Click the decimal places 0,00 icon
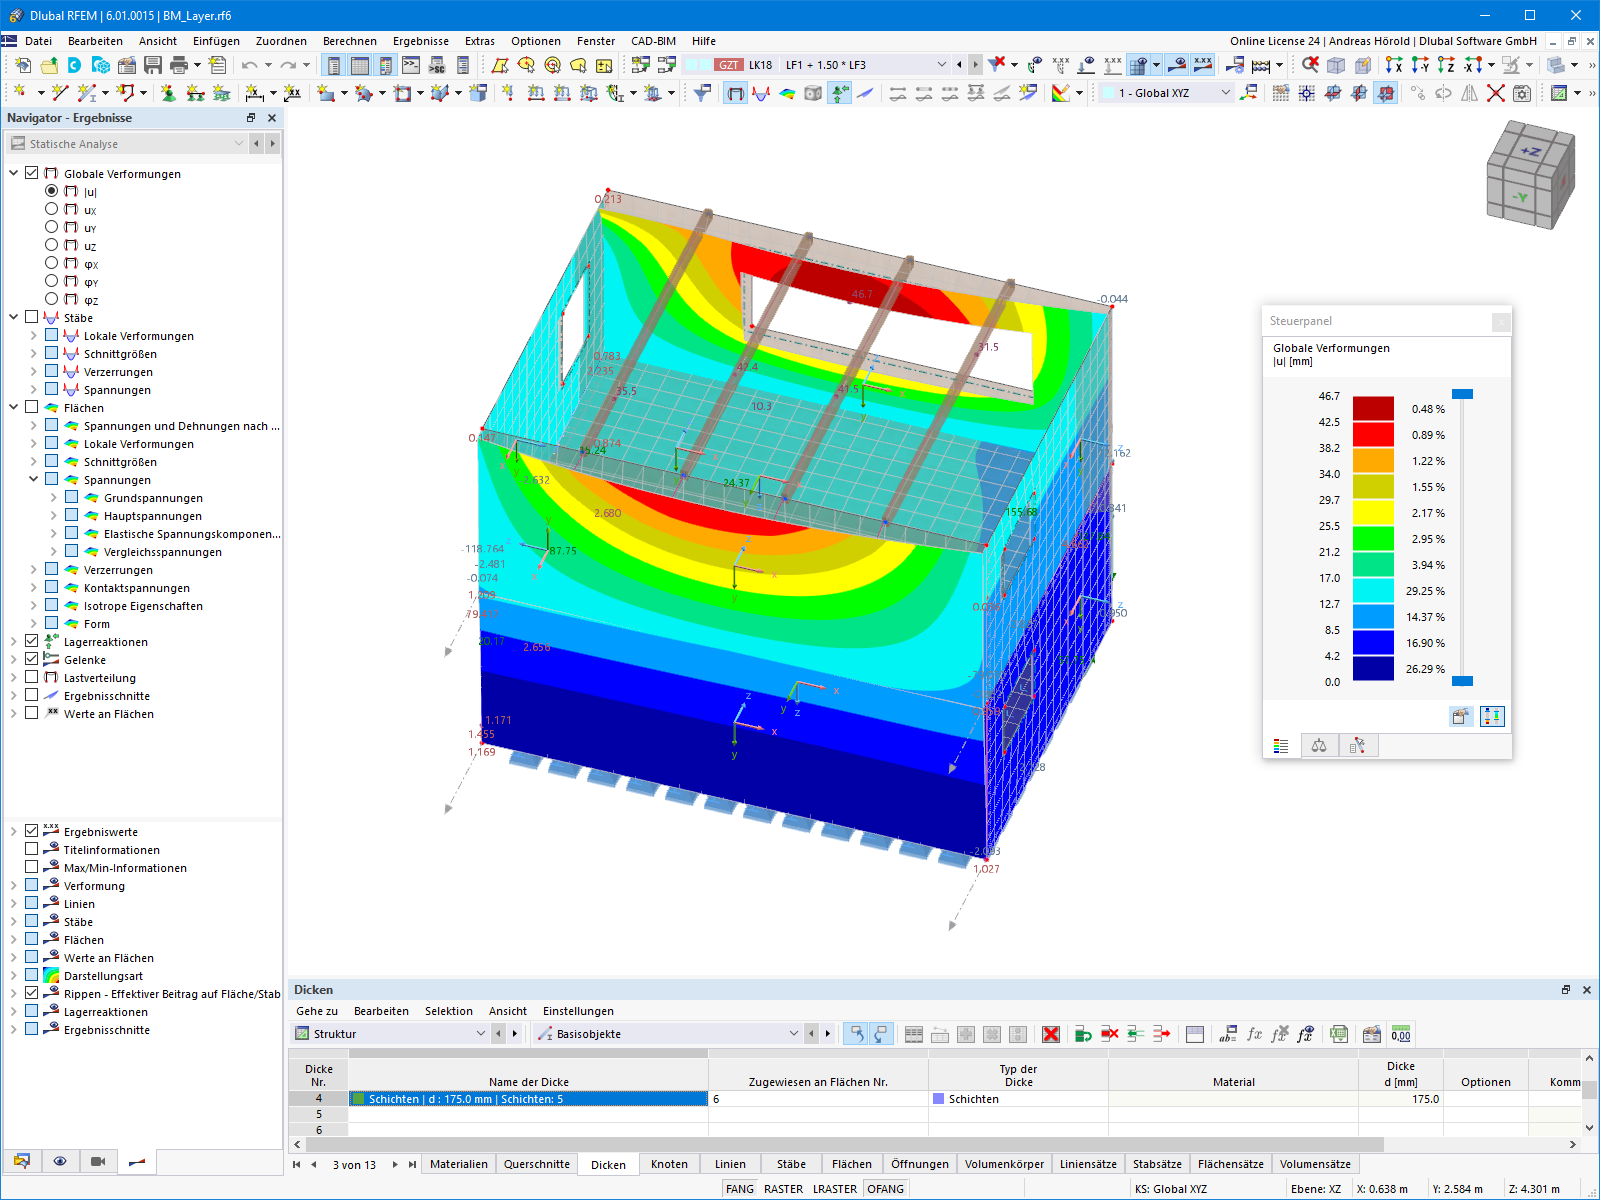Screen dimensions: 1600x1200 [1401, 1034]
